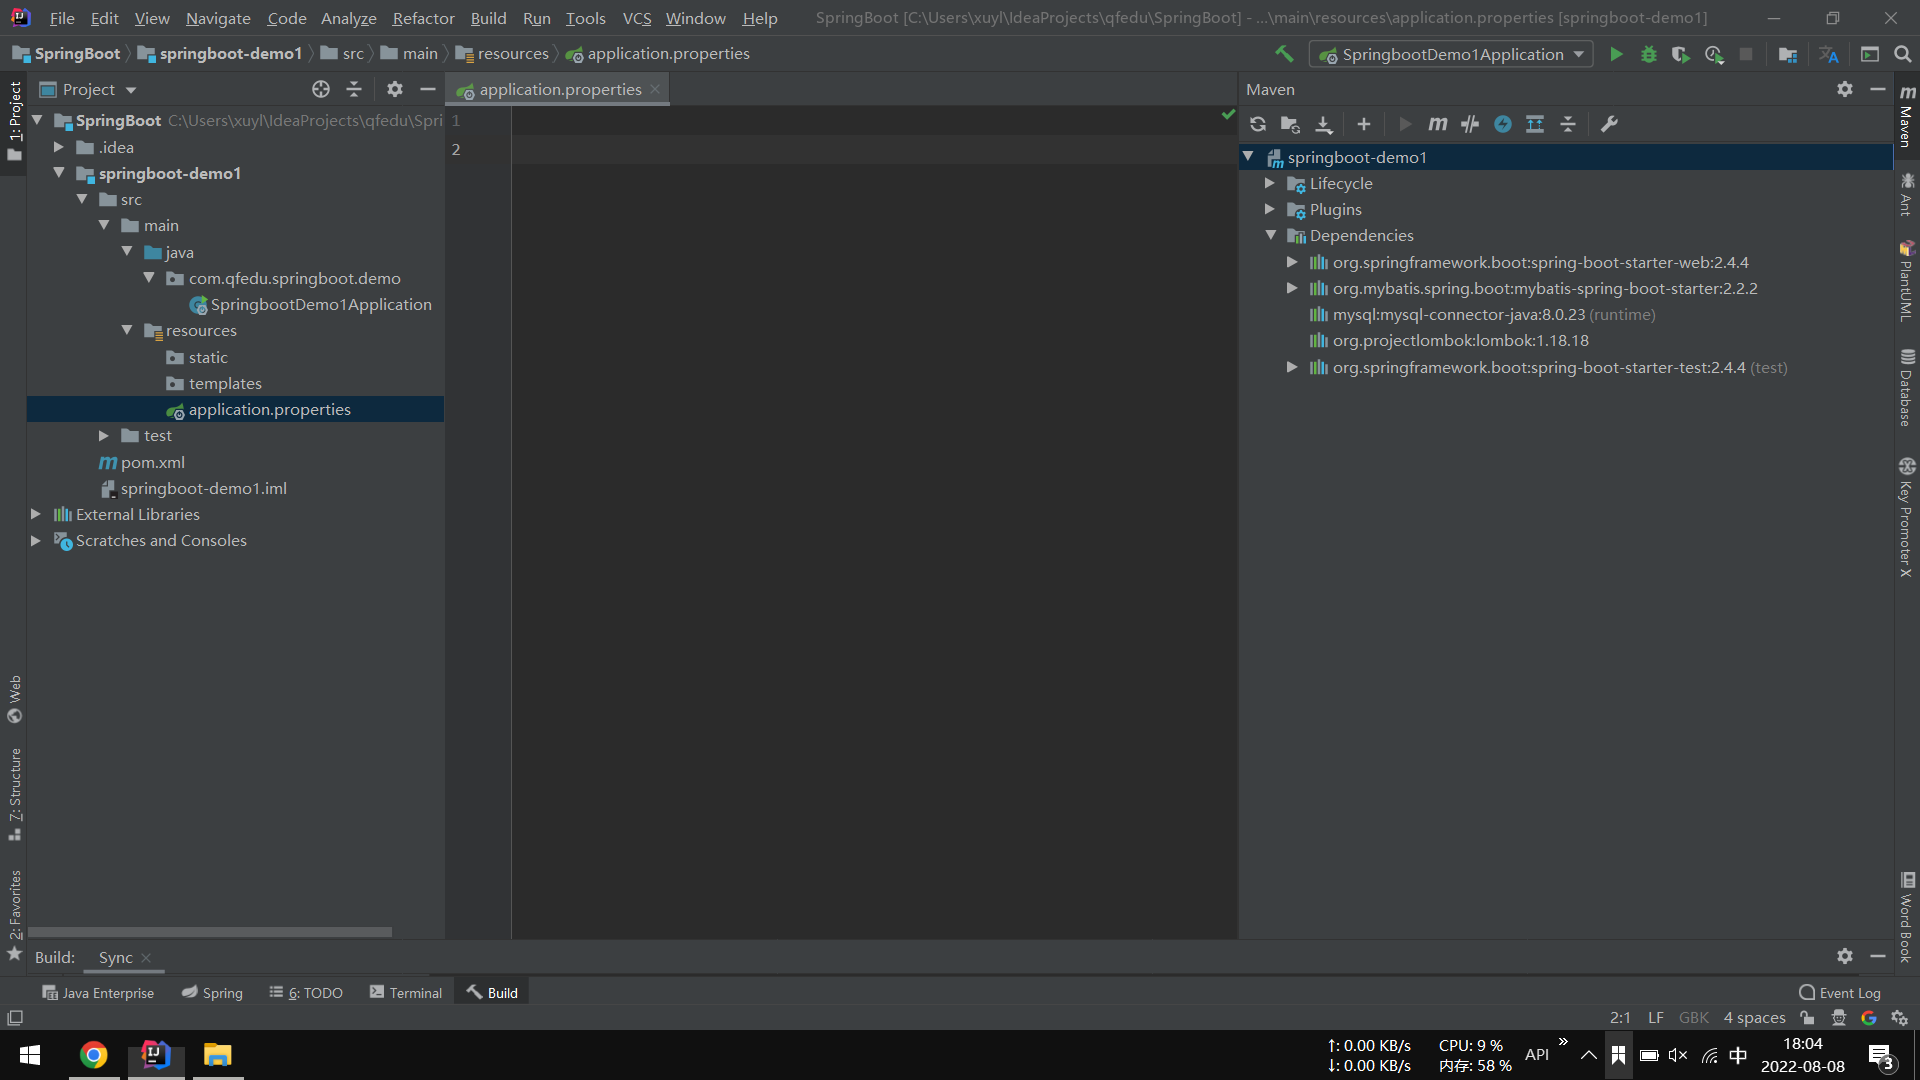The width and height of the screenshot is (1920, 1080).
Task: Expand the test folder
Action: pos(104,435)
